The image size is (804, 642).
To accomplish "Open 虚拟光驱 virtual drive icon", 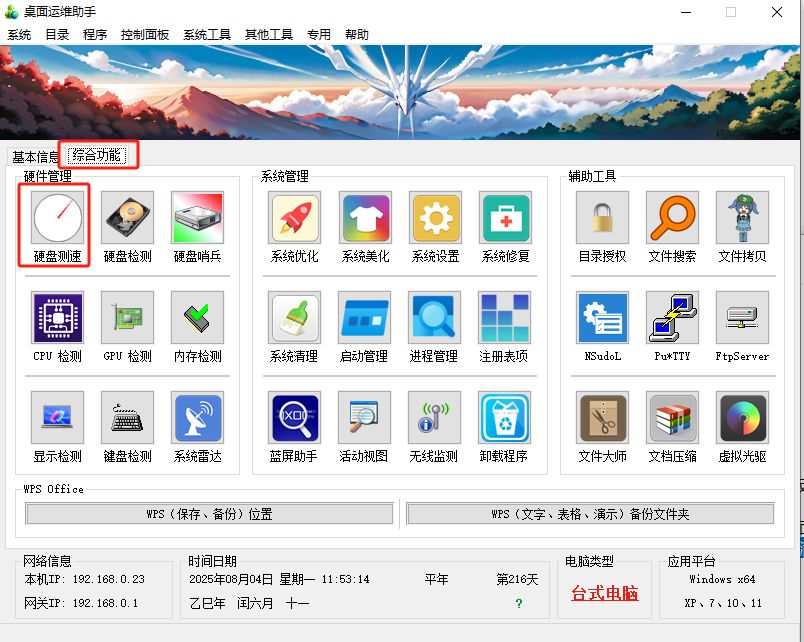I will 742,417.
